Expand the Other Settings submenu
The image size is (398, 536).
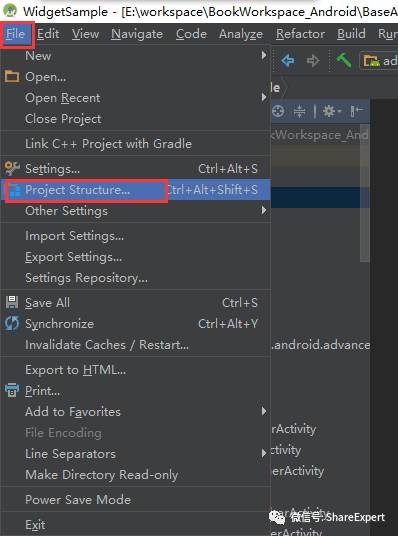(x=135, y=211)
